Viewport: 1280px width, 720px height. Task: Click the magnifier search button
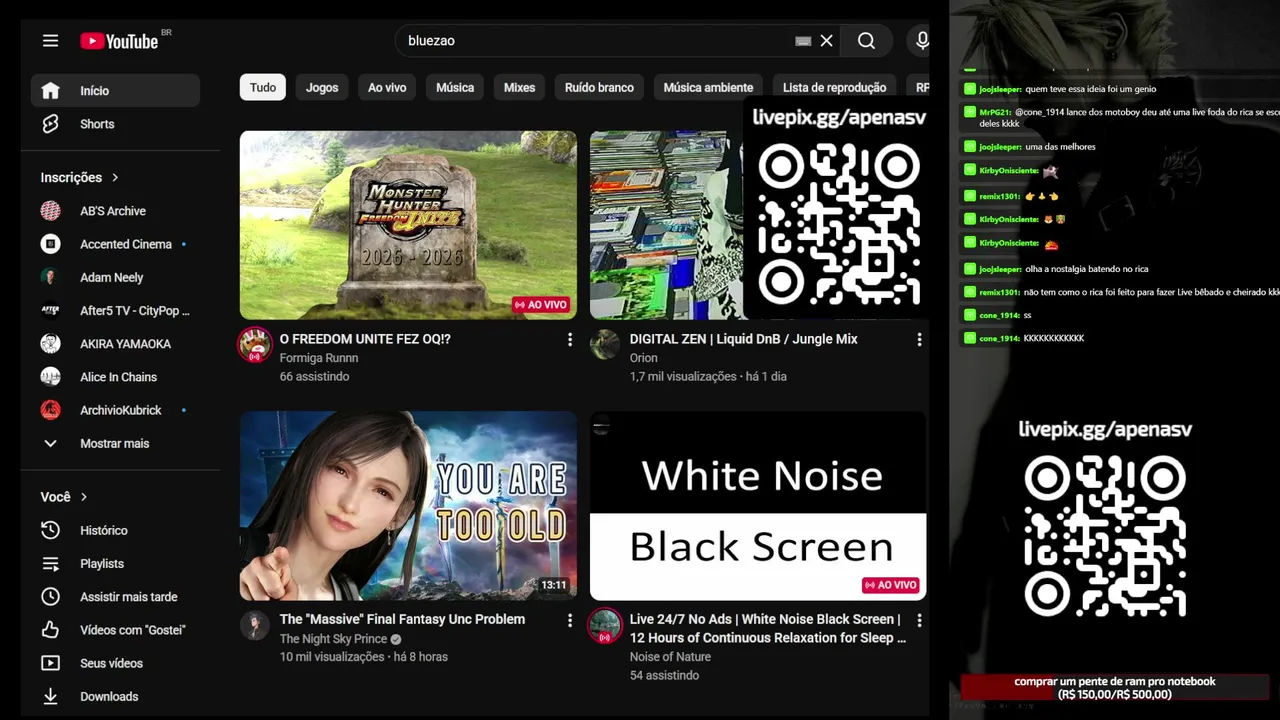(x=866, y=41)
